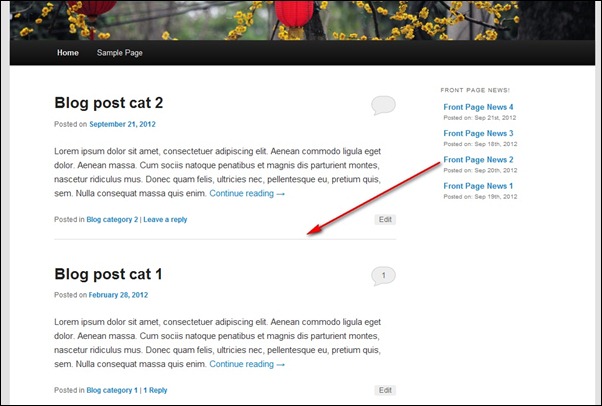Open the empty comment bubble on Blog post cat 2

point(383,104)
